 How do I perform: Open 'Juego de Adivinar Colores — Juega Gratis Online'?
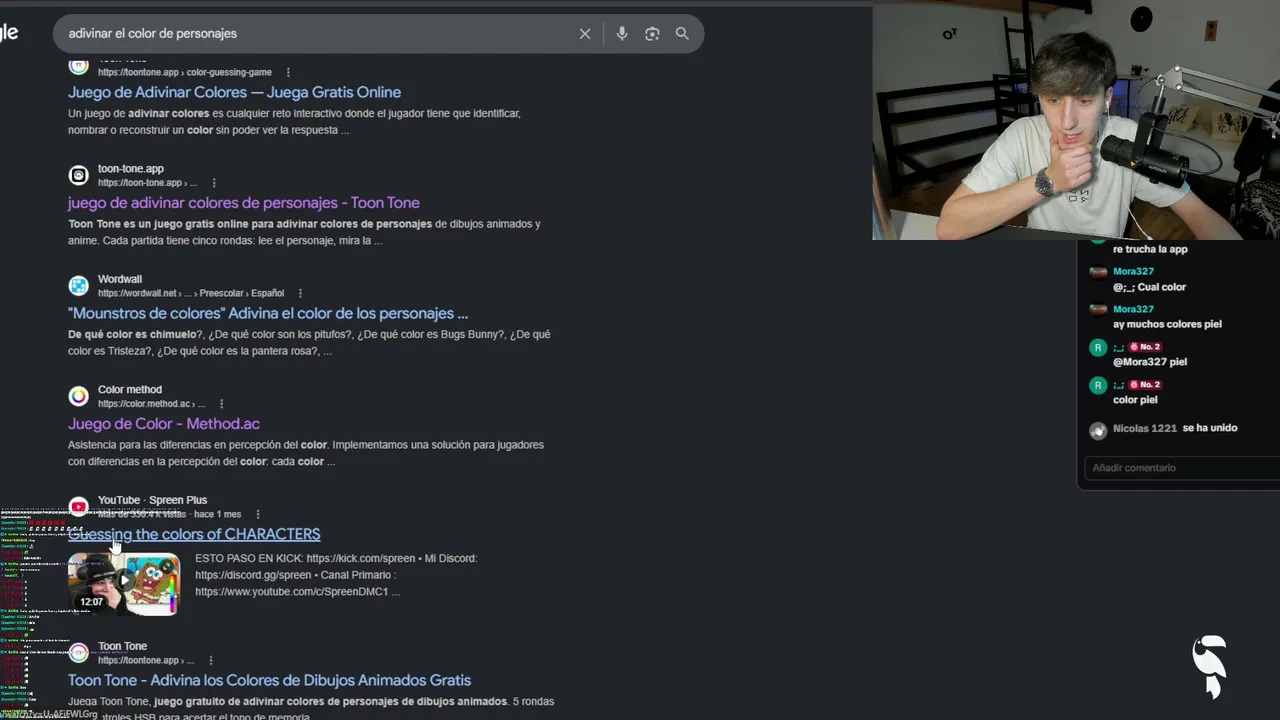tap(234, 92)
